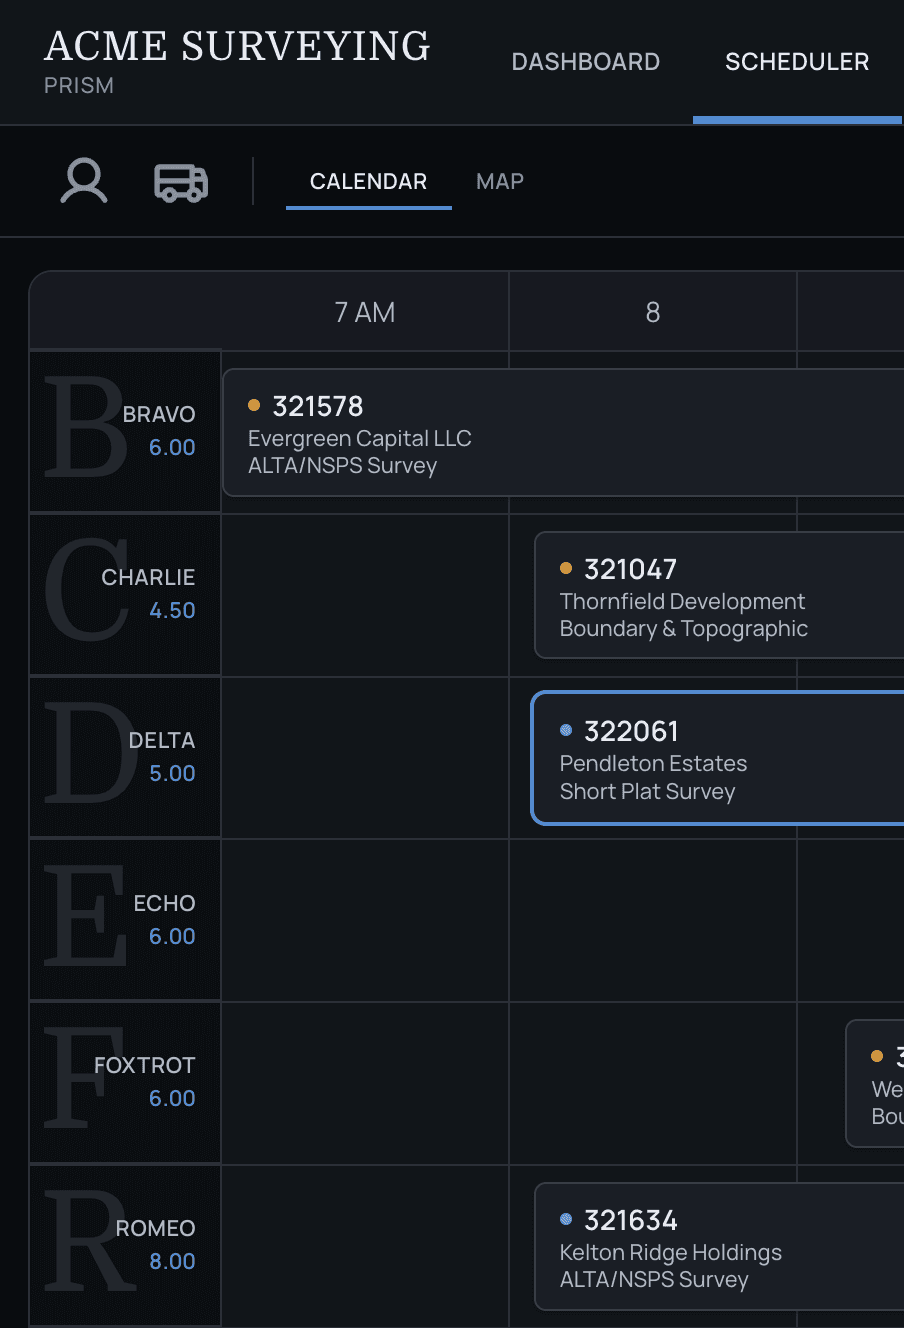Click the orange dot on the Foxtrot job card
Viewport: 904px width, 1328px height.
click(877, 1056)
